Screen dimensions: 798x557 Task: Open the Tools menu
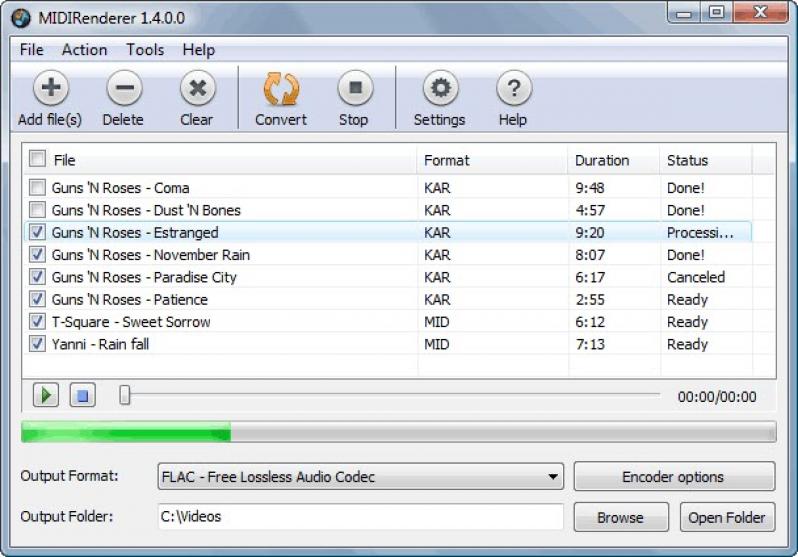tap(145, 50)
